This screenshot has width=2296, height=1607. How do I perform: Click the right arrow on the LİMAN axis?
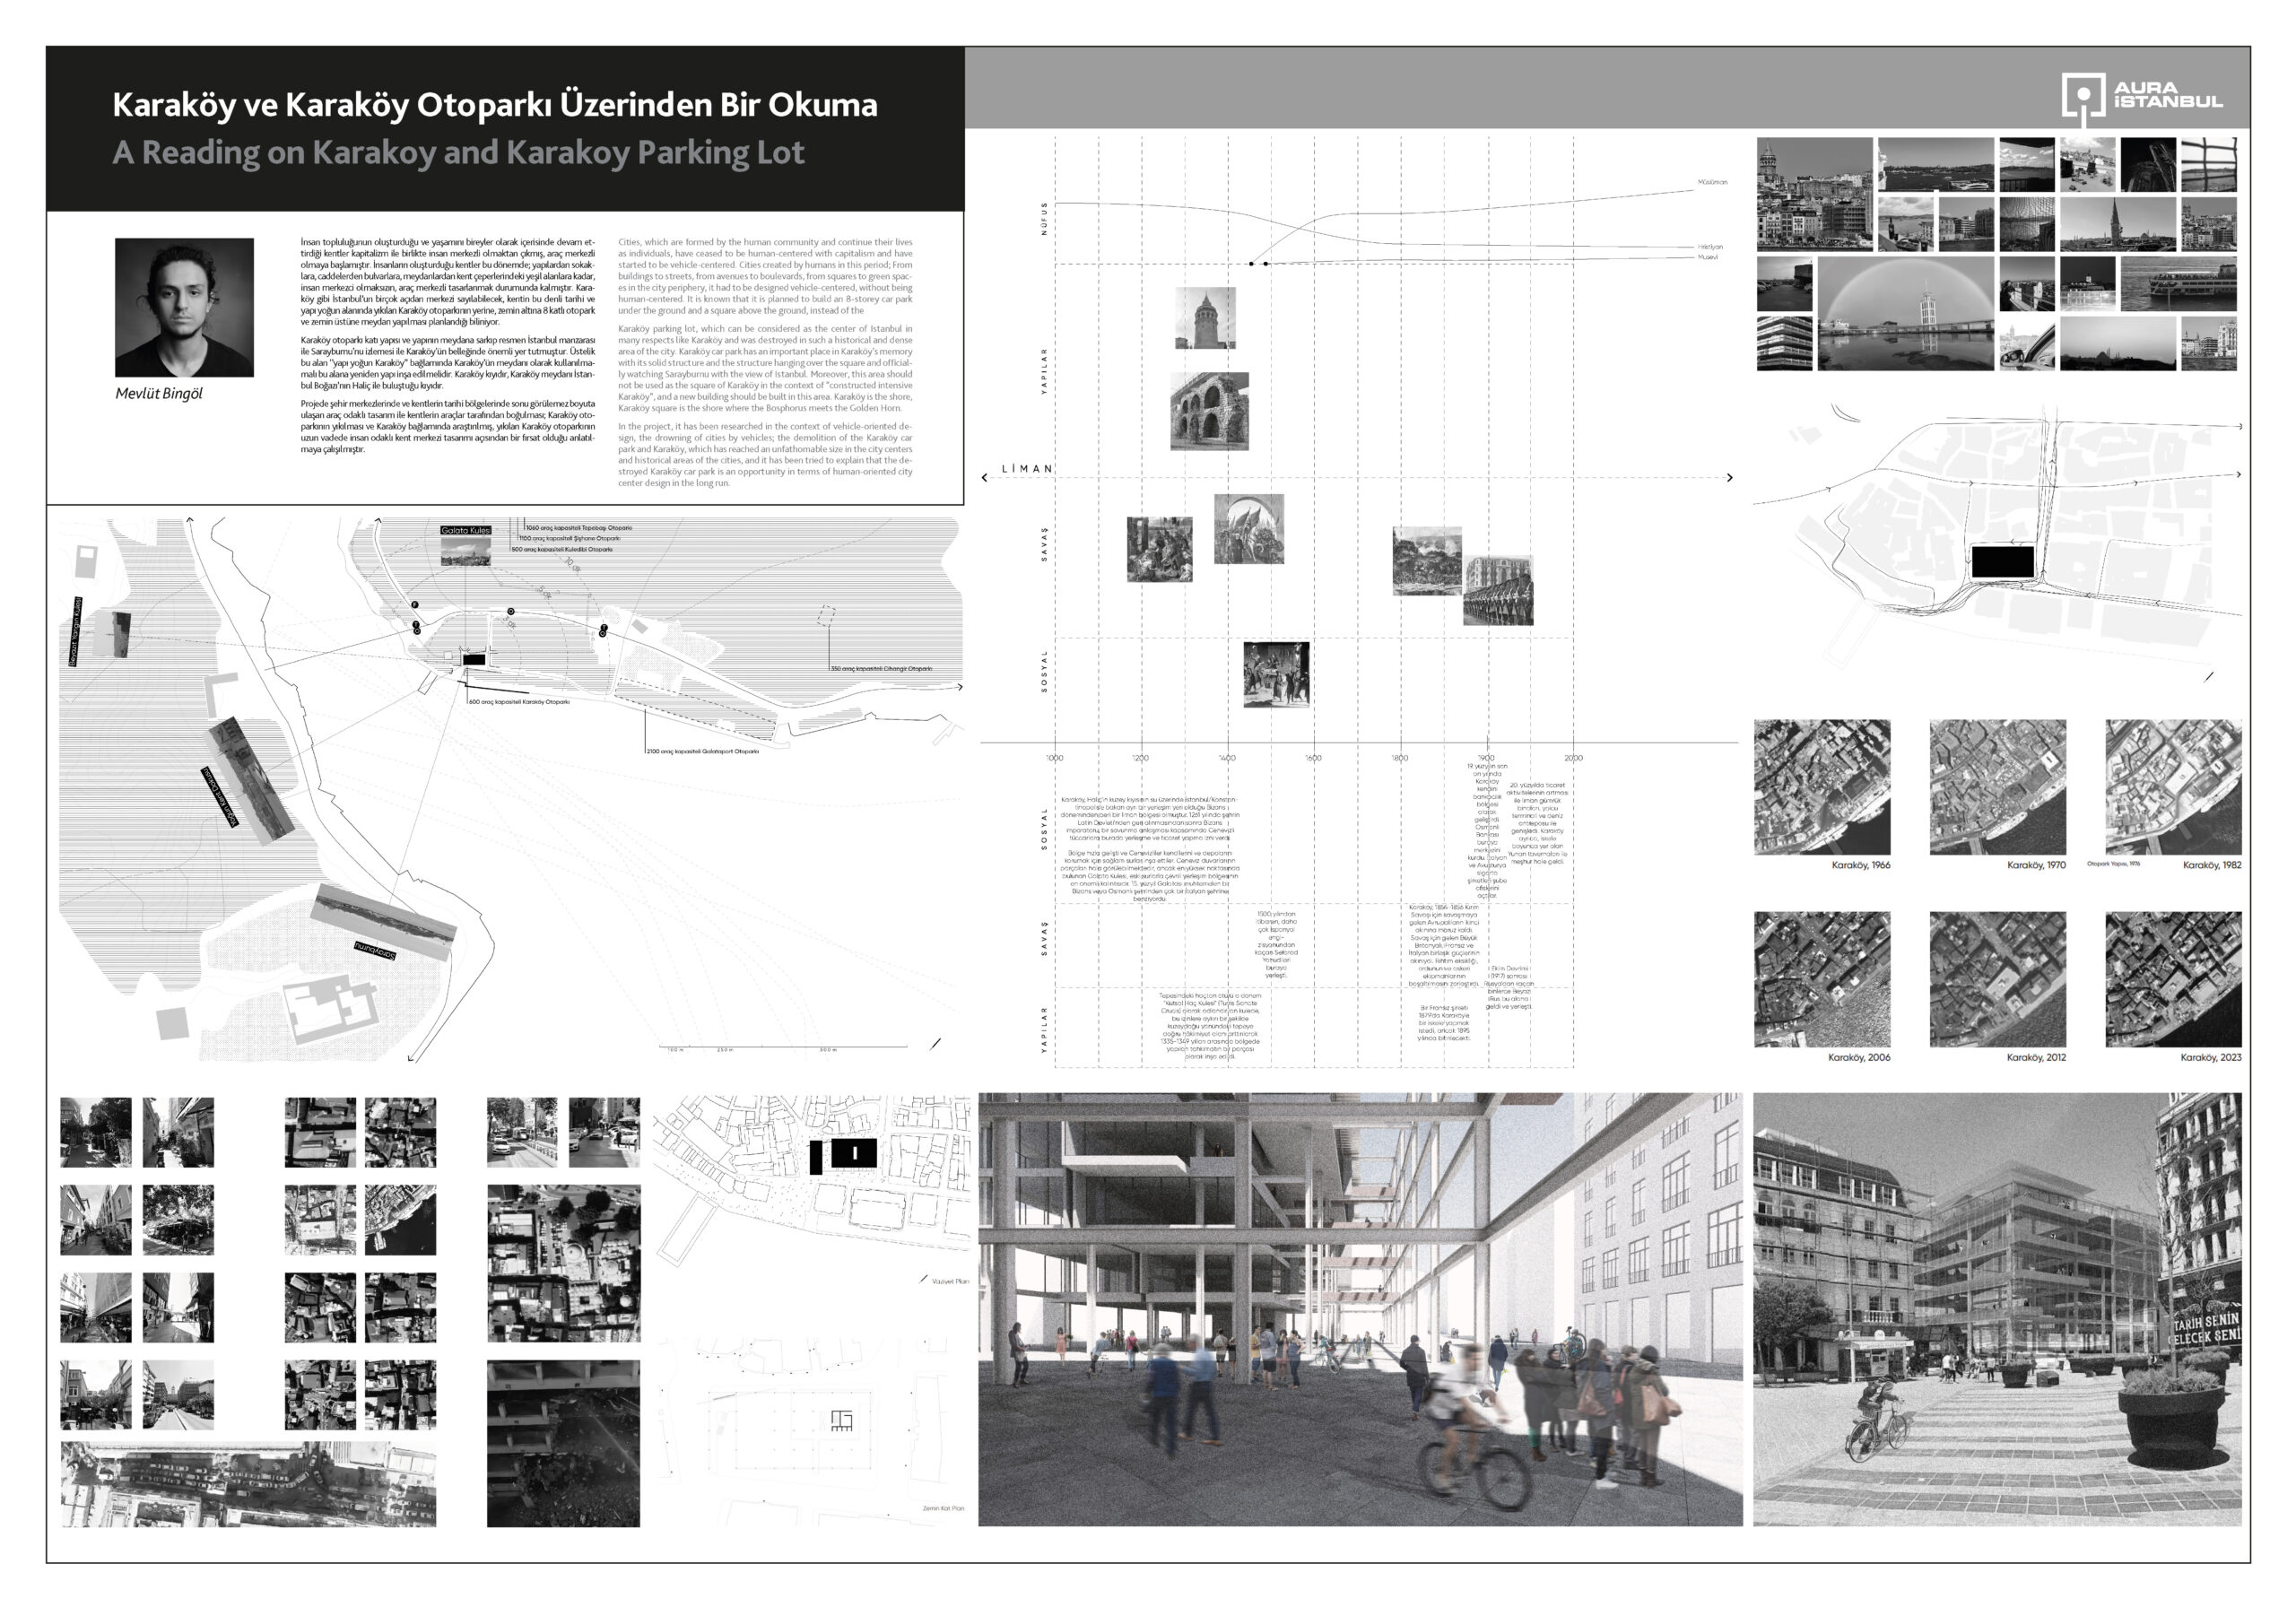1729,478
